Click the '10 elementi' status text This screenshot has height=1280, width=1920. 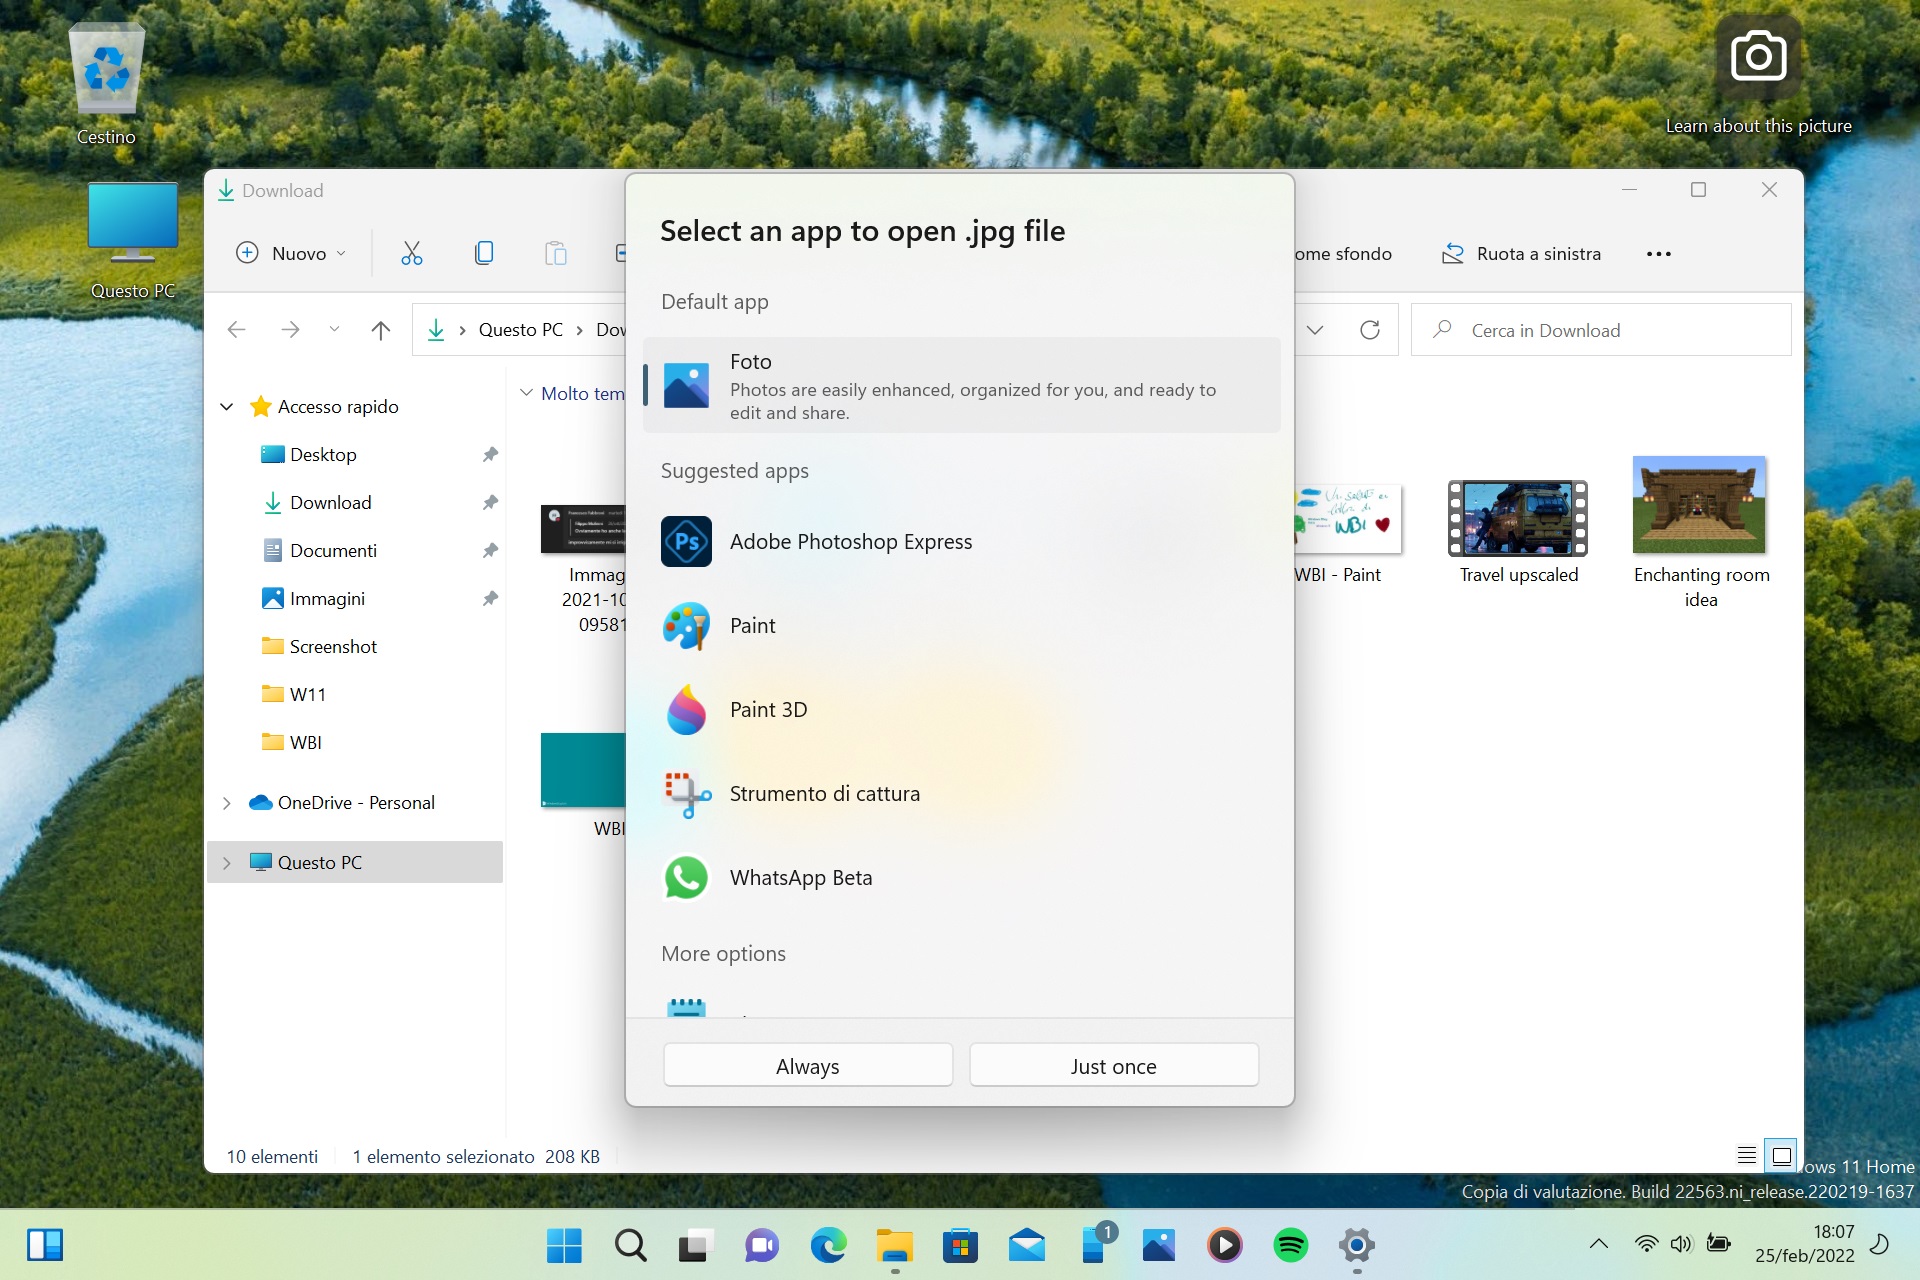point(272,1156)
